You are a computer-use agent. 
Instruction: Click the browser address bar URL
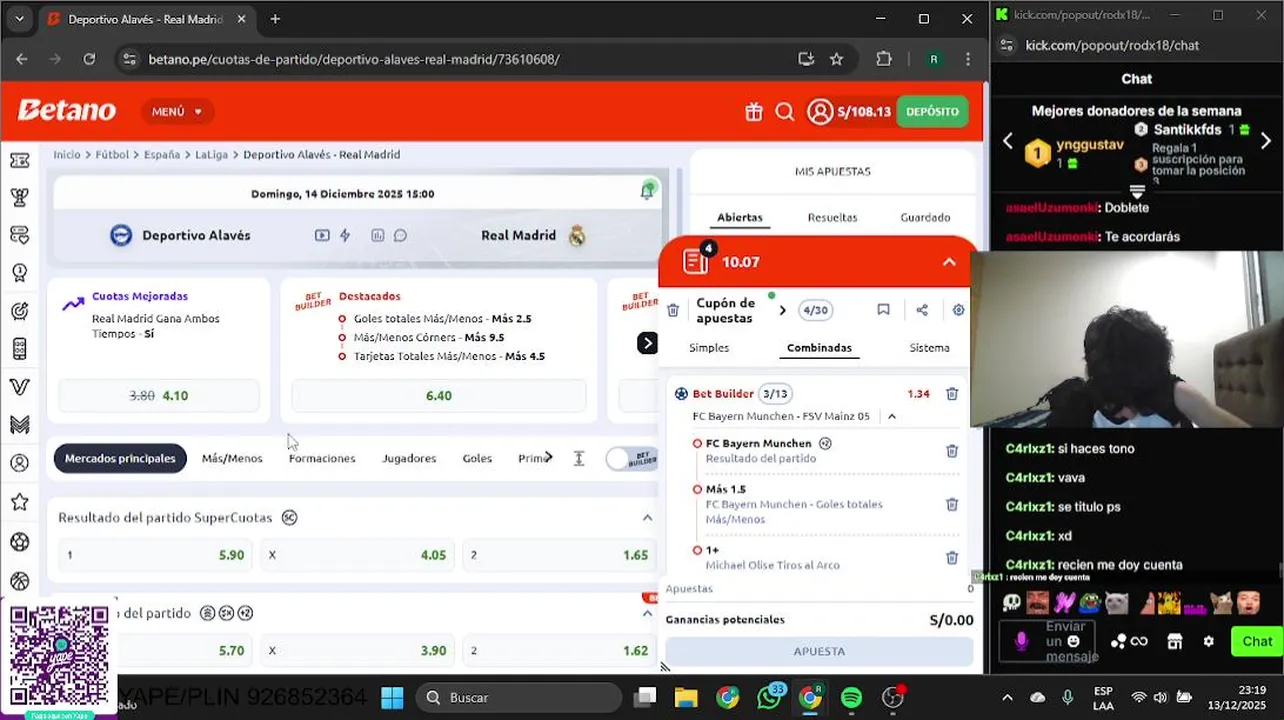point(354,59)
